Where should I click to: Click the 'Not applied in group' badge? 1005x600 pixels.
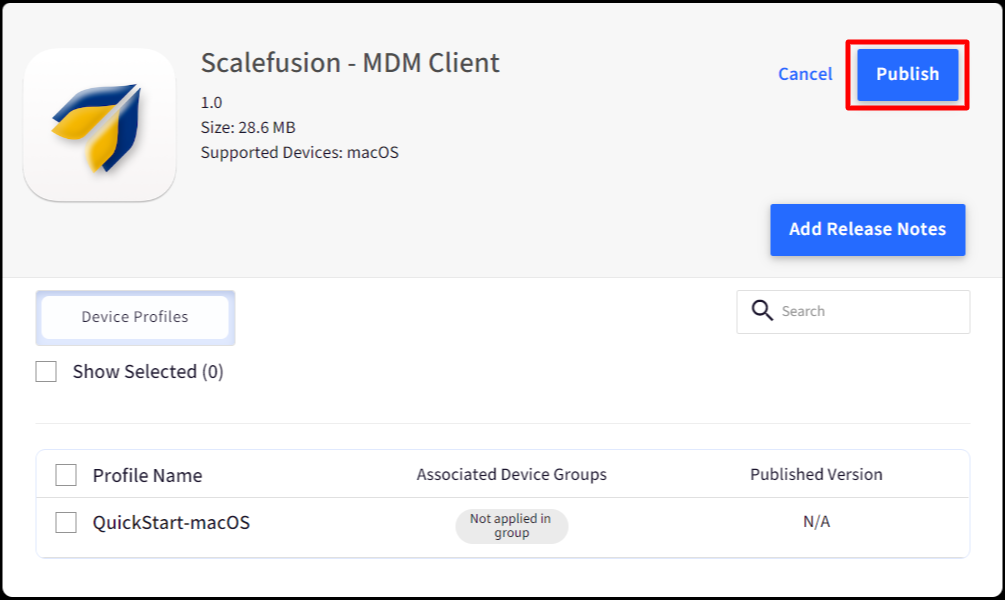coord(511,526)
